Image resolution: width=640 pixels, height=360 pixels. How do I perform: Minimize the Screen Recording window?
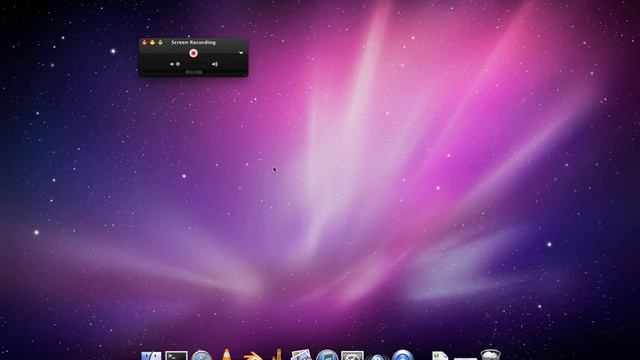pos(152,42)
